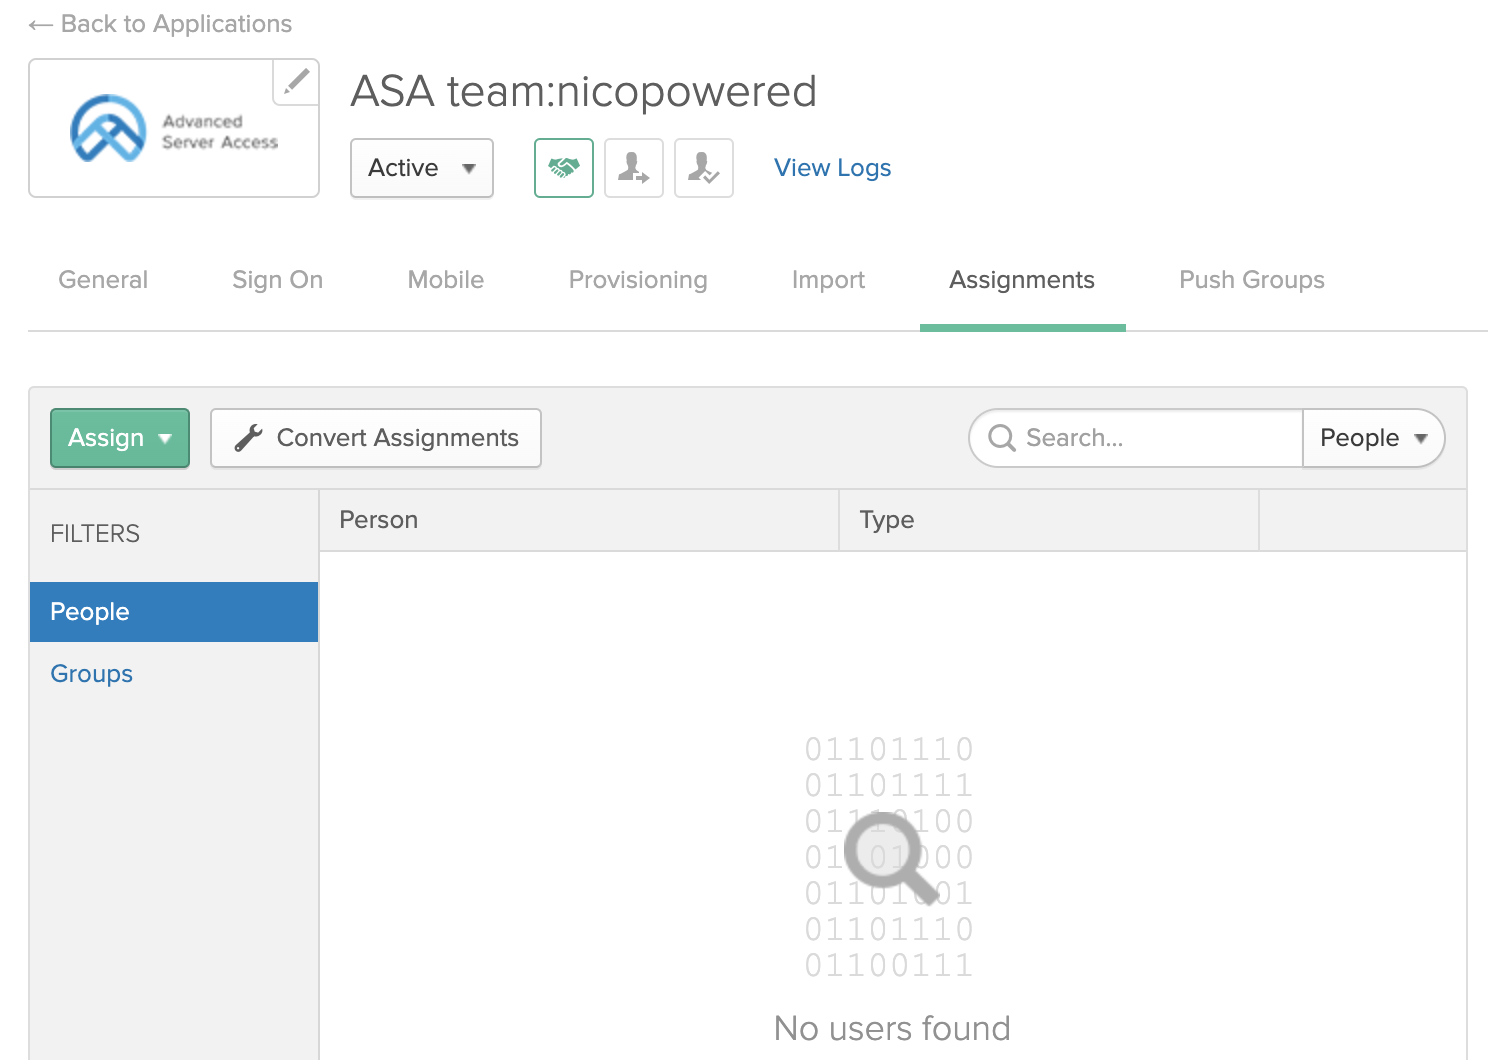Switch to the Push Groups tab
The height and width of the screenshot is (1060, 1488).
click(1251, 280)
